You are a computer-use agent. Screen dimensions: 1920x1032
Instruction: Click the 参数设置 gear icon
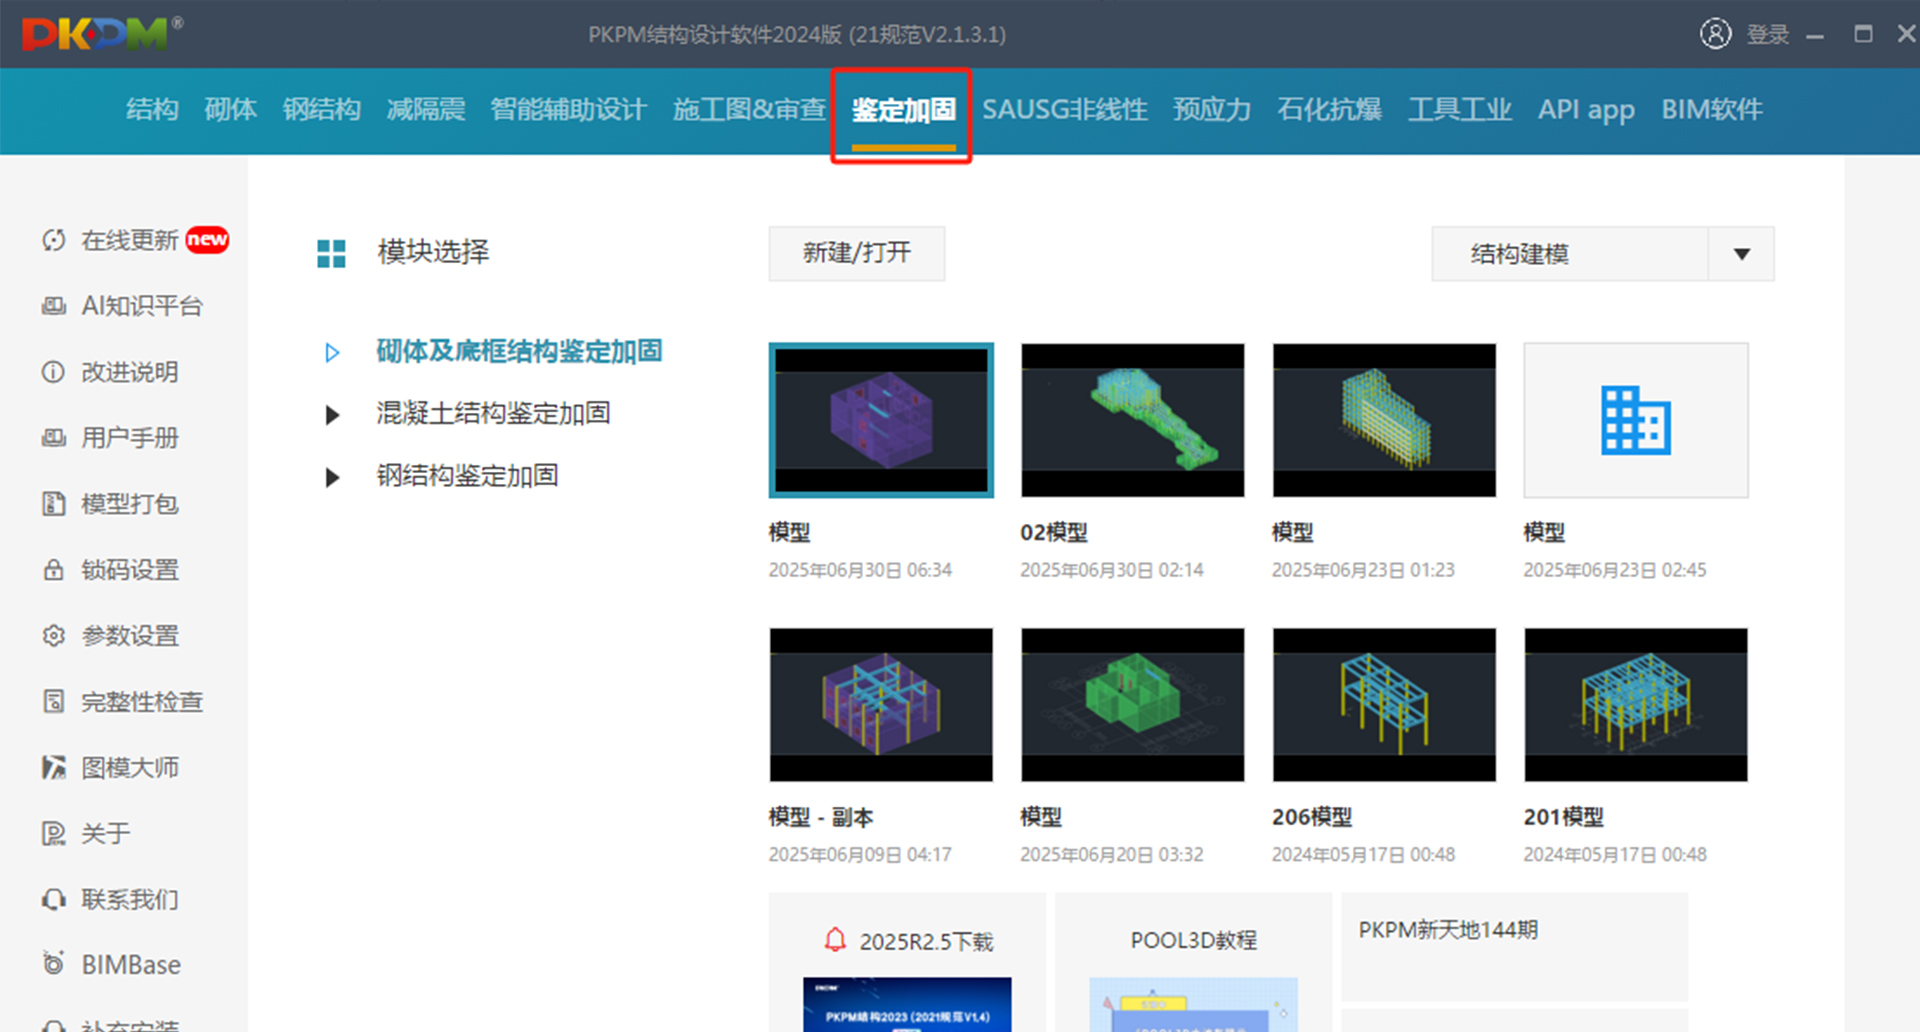(x=54, y=636)
